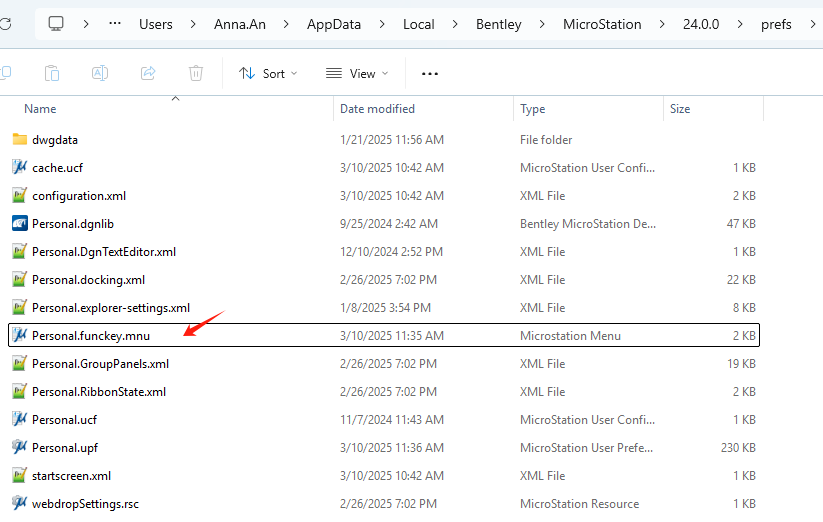Viewport: 823px width, 522px height.
Task: Click the 47 KB size cell
Action: (741, 224)
